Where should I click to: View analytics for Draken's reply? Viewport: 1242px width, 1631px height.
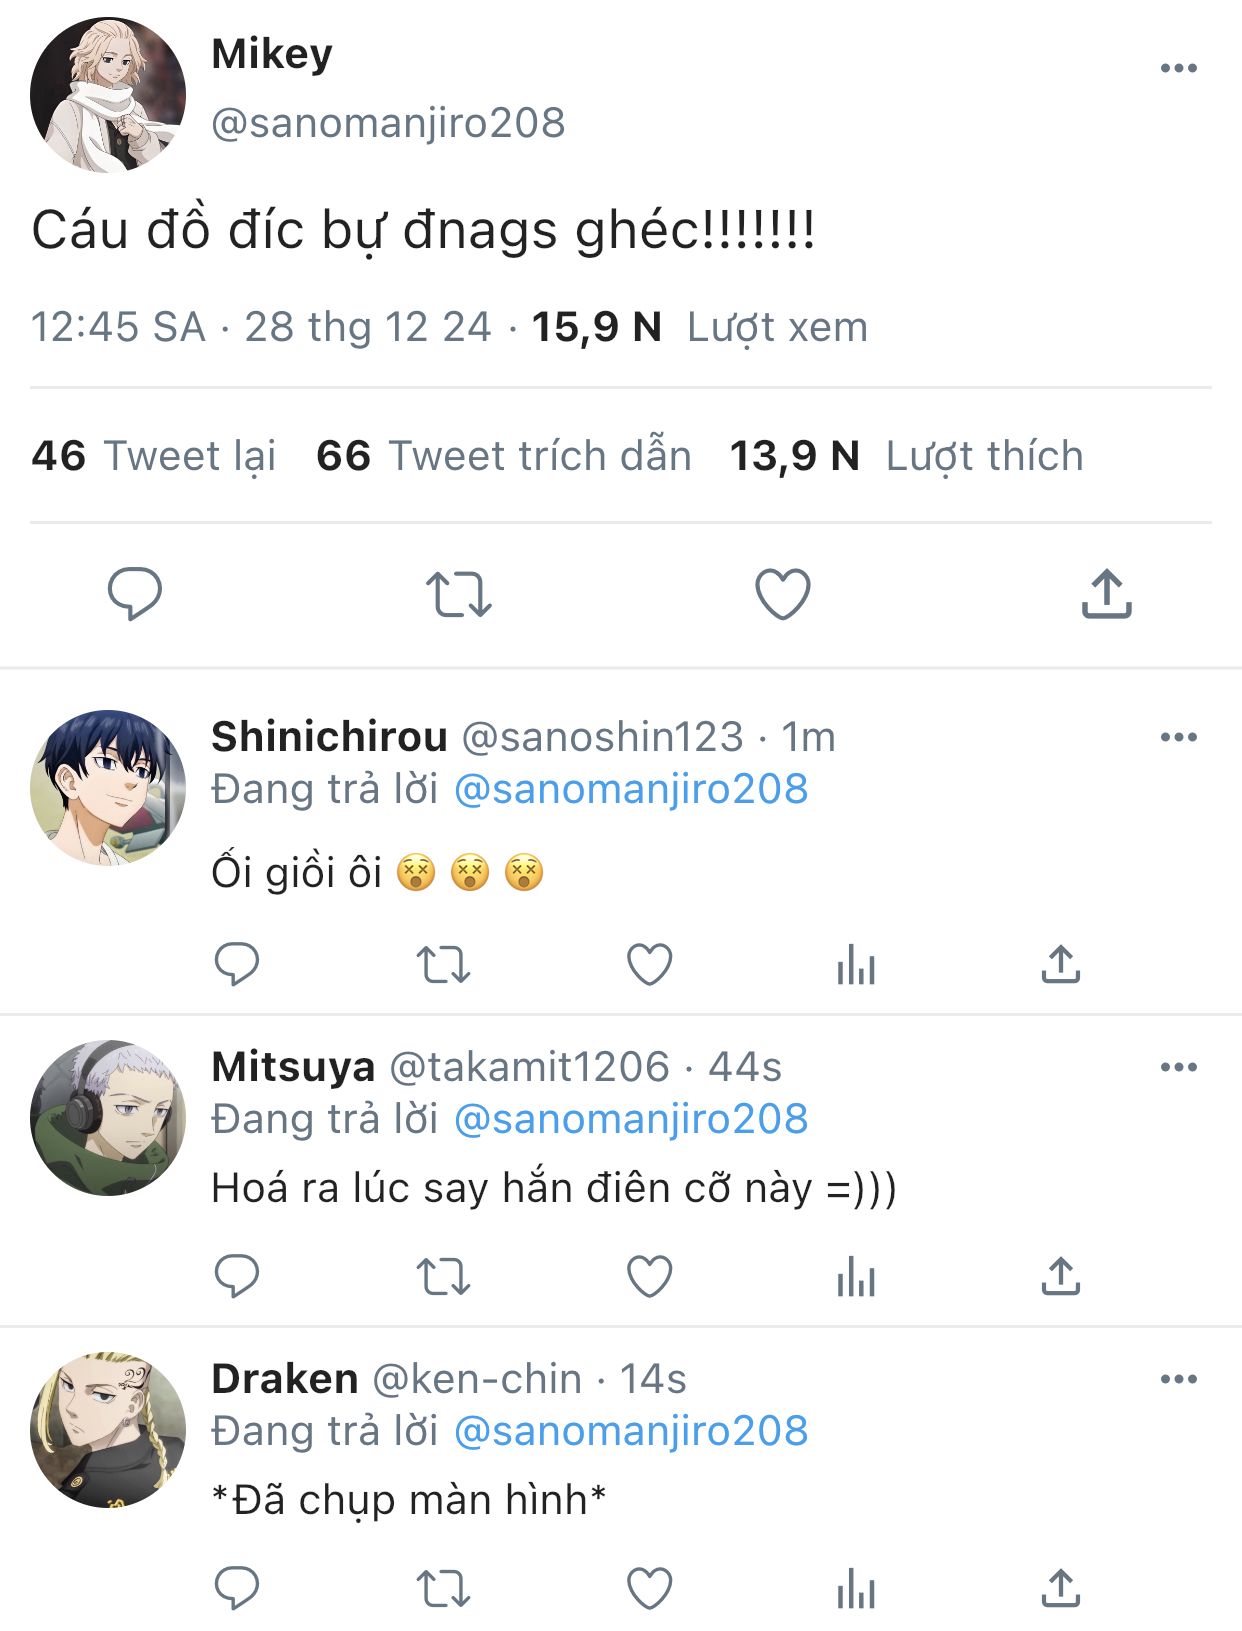[x=856, y=1588]
